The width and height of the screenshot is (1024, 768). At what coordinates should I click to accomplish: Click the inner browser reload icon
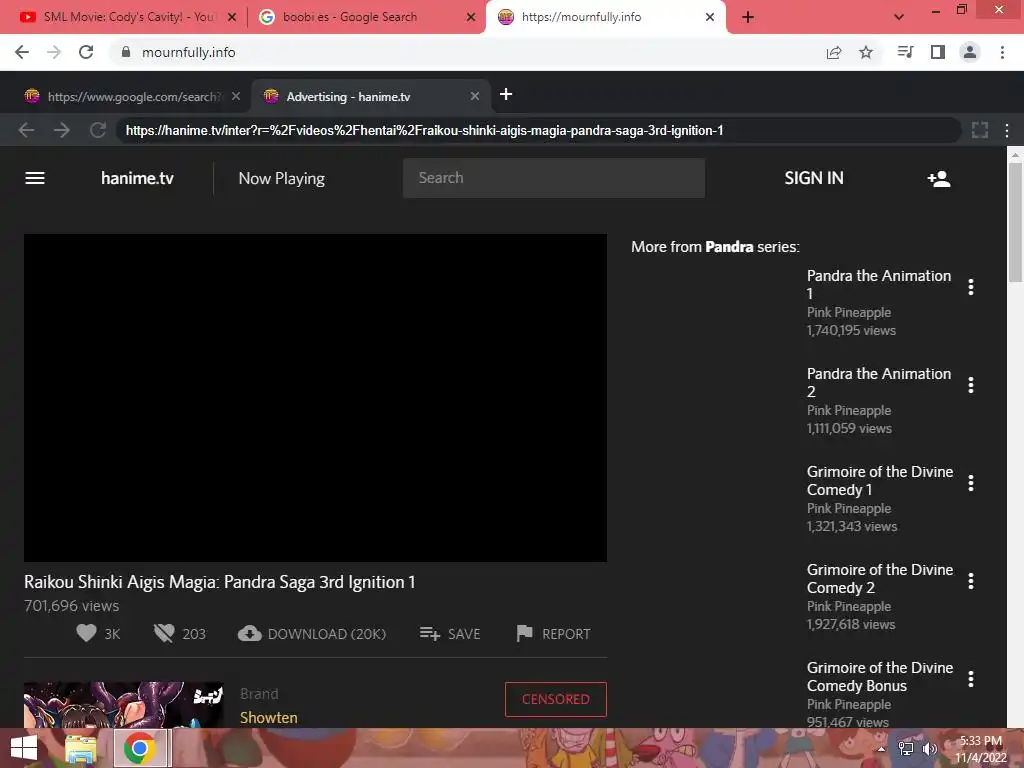[x=98, y=130]
